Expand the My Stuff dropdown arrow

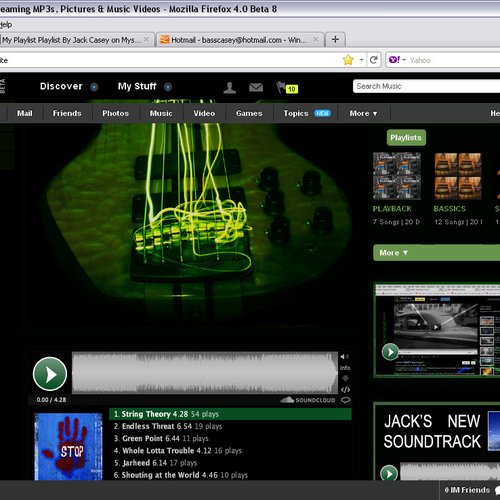tap(168, 87)
